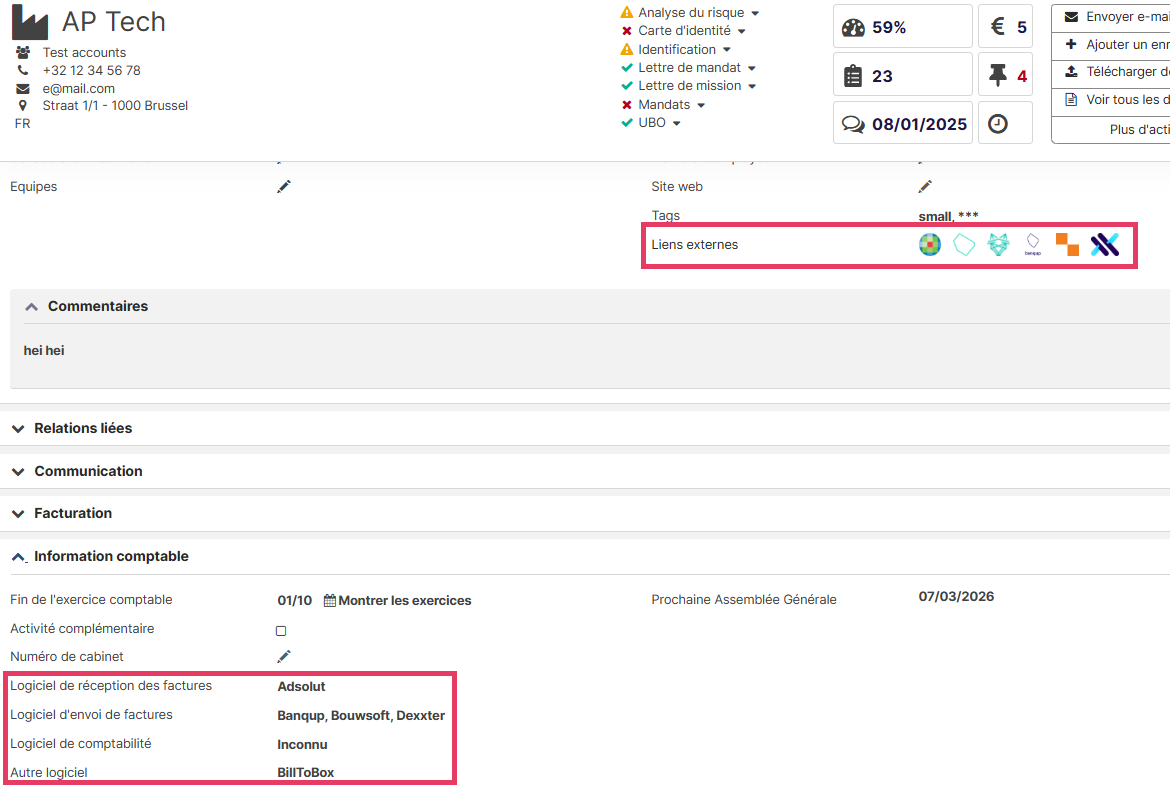Open the orange squares external link
The height and width of the screenshot is (786, 1170).
click(x=1067, y=244)
